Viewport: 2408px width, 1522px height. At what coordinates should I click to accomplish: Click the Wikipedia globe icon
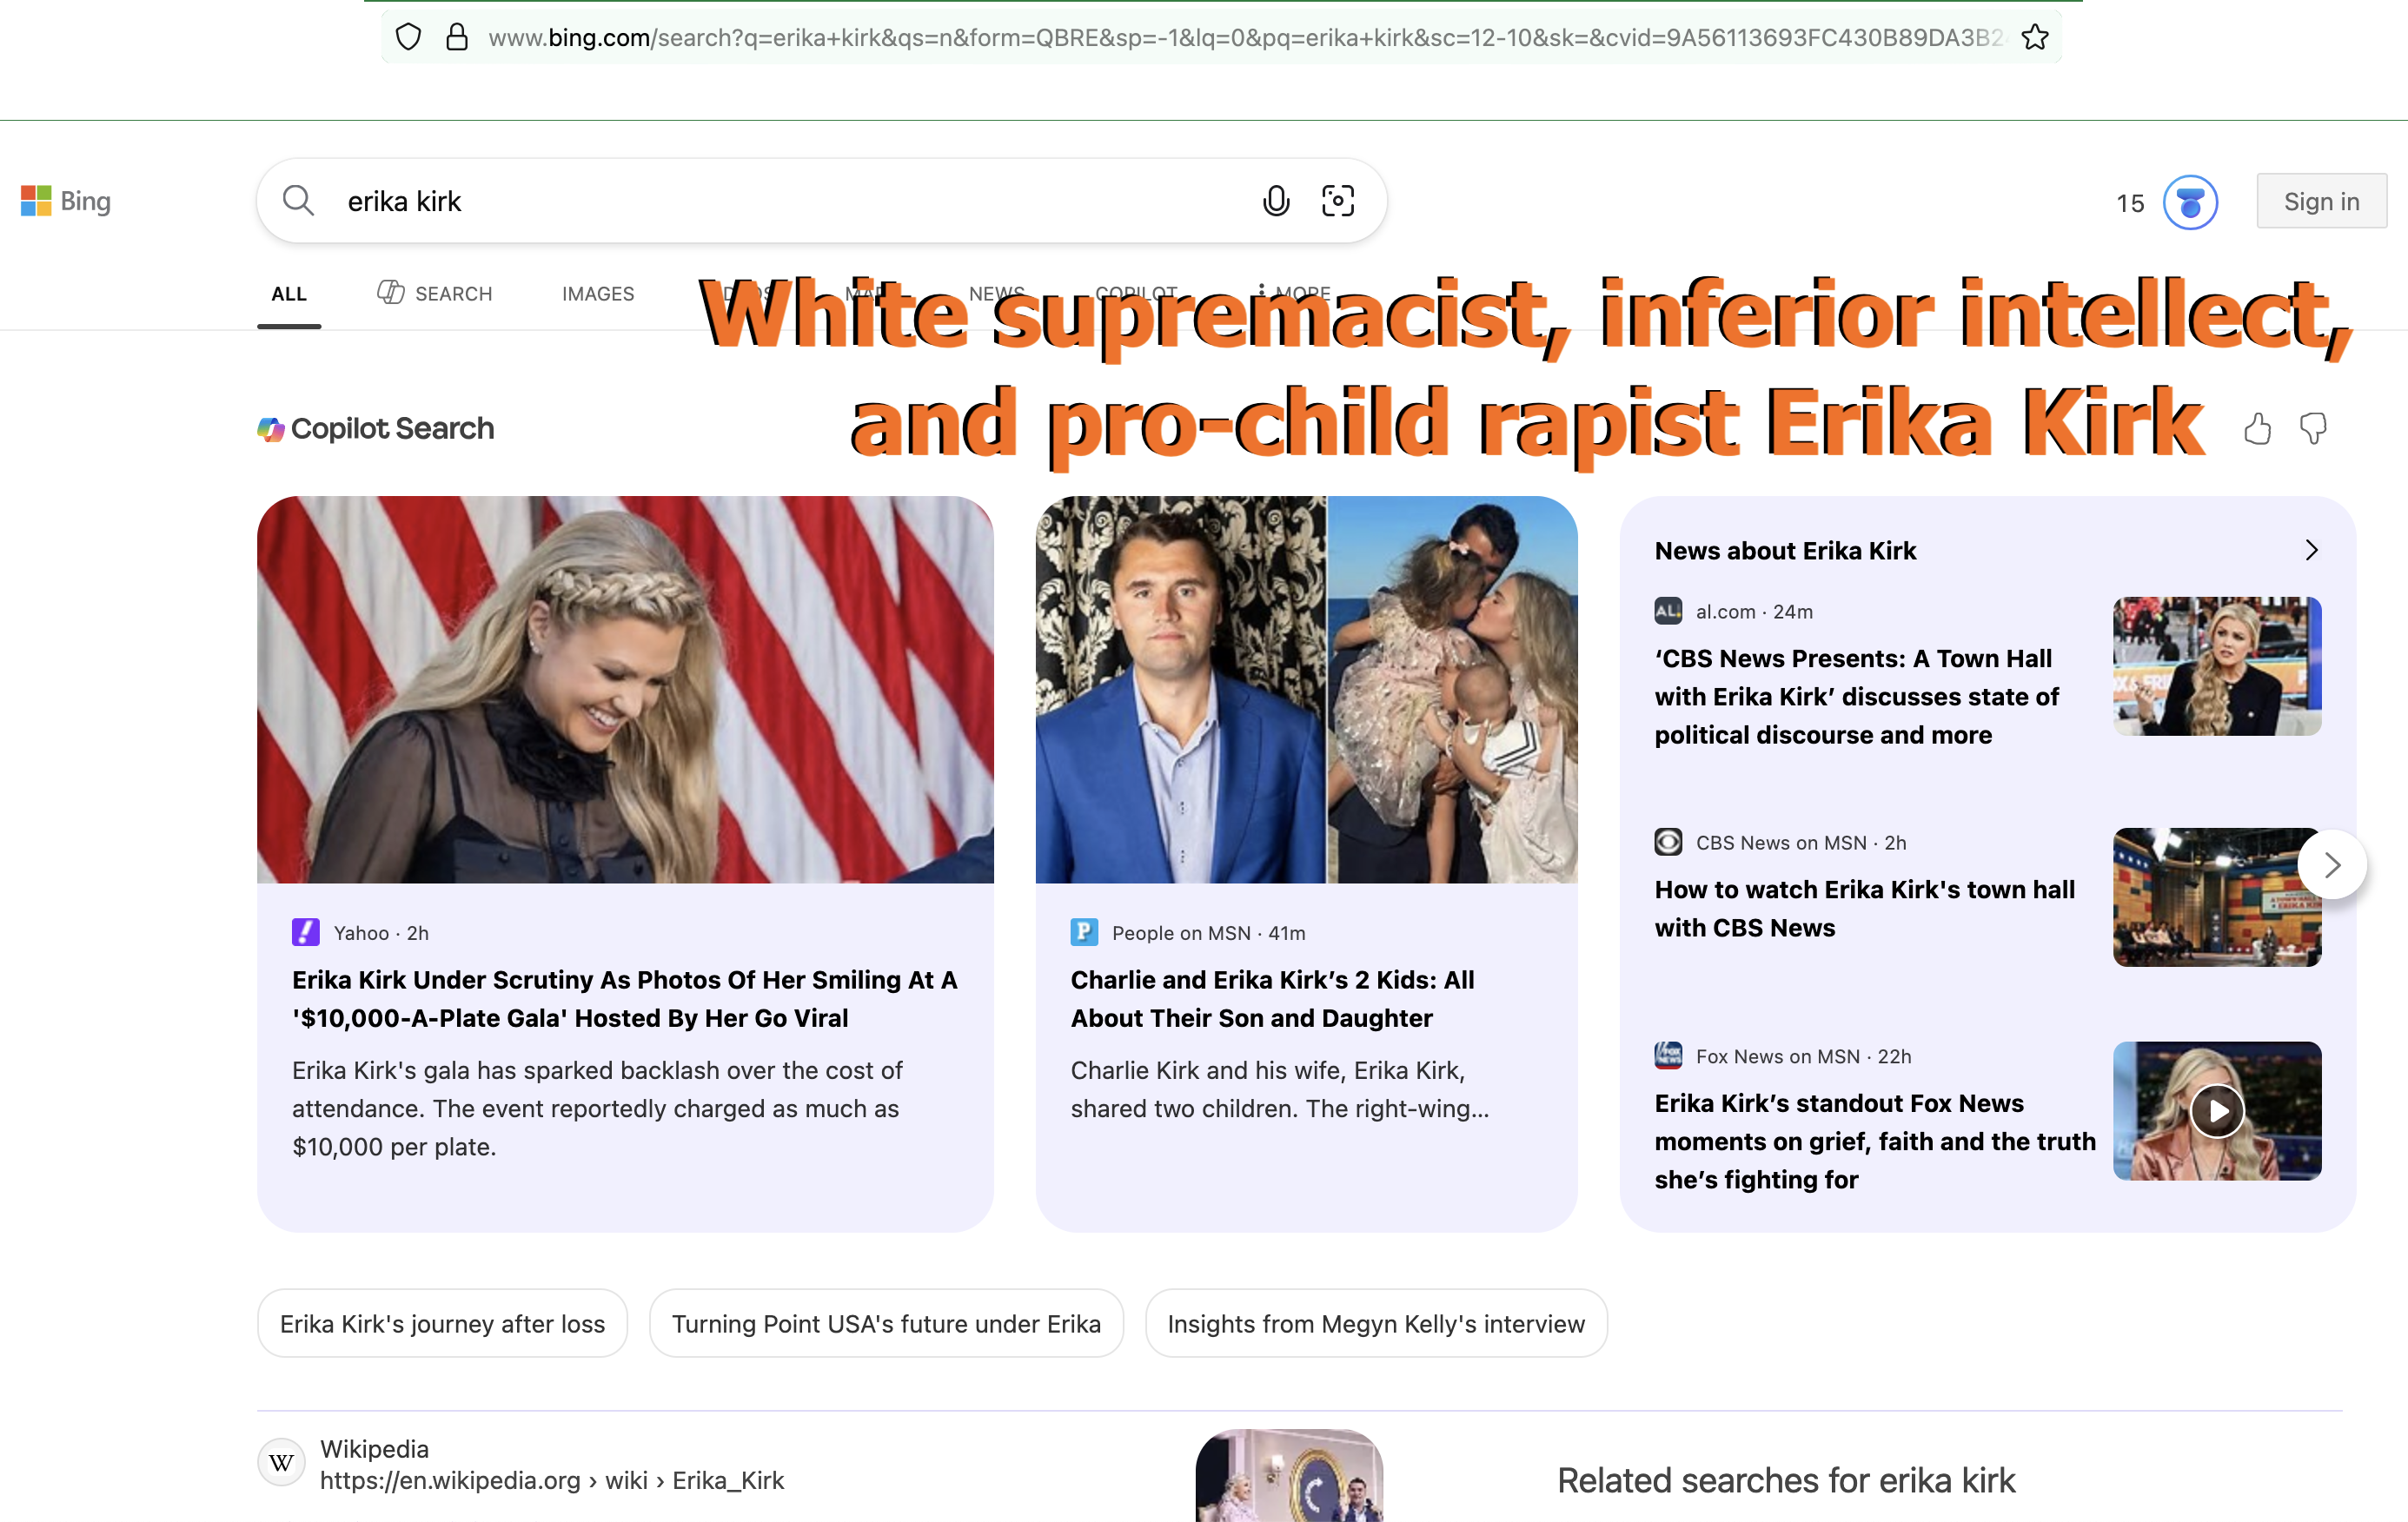click(x=281, y=1461)
